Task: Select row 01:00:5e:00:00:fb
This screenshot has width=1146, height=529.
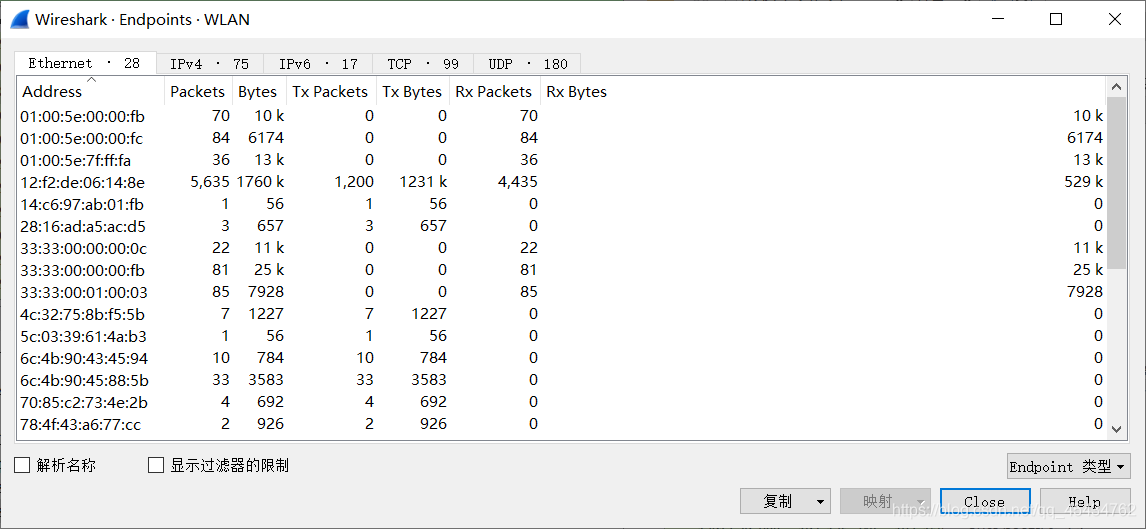Action: click(x=561, y=115)
